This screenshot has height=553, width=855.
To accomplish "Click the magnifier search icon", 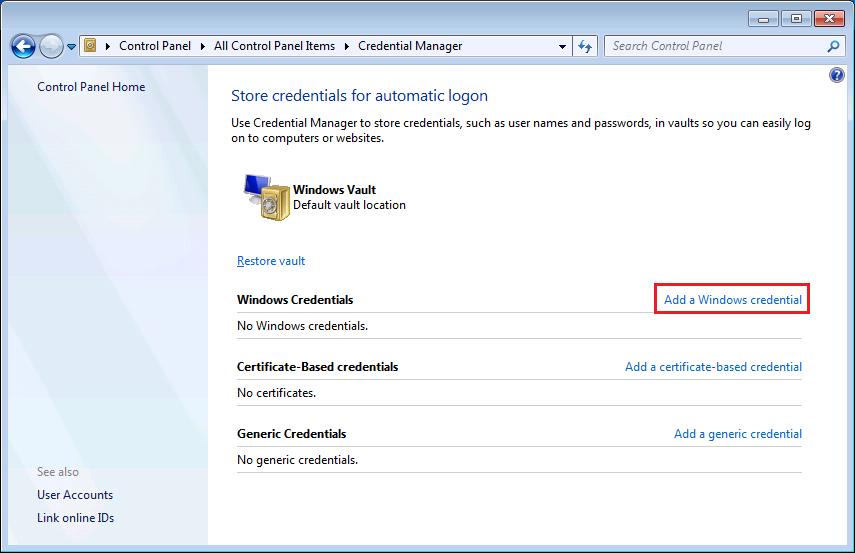I will (x=833, y=46).
